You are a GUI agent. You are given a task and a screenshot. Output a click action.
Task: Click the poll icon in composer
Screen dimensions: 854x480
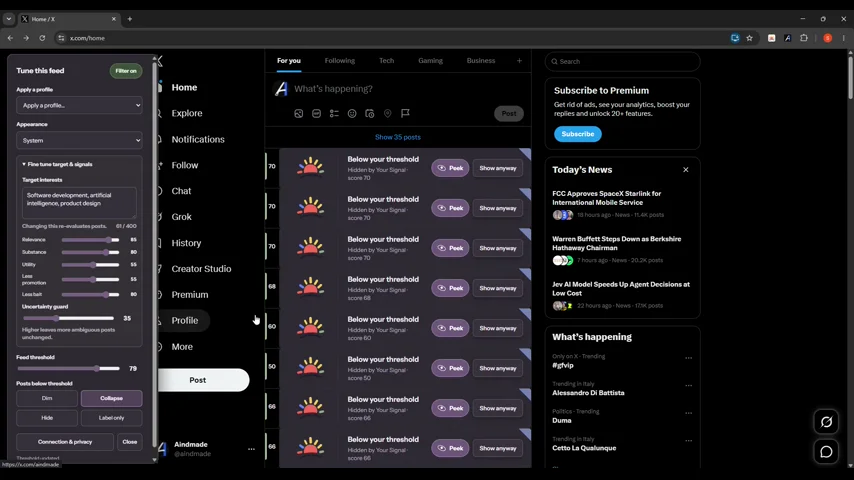(x=334, y=113)
